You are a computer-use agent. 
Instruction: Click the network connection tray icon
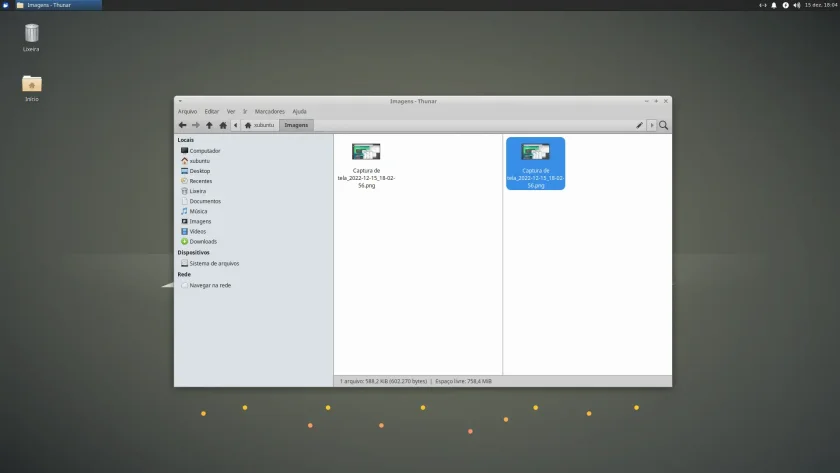pos(763,5)
